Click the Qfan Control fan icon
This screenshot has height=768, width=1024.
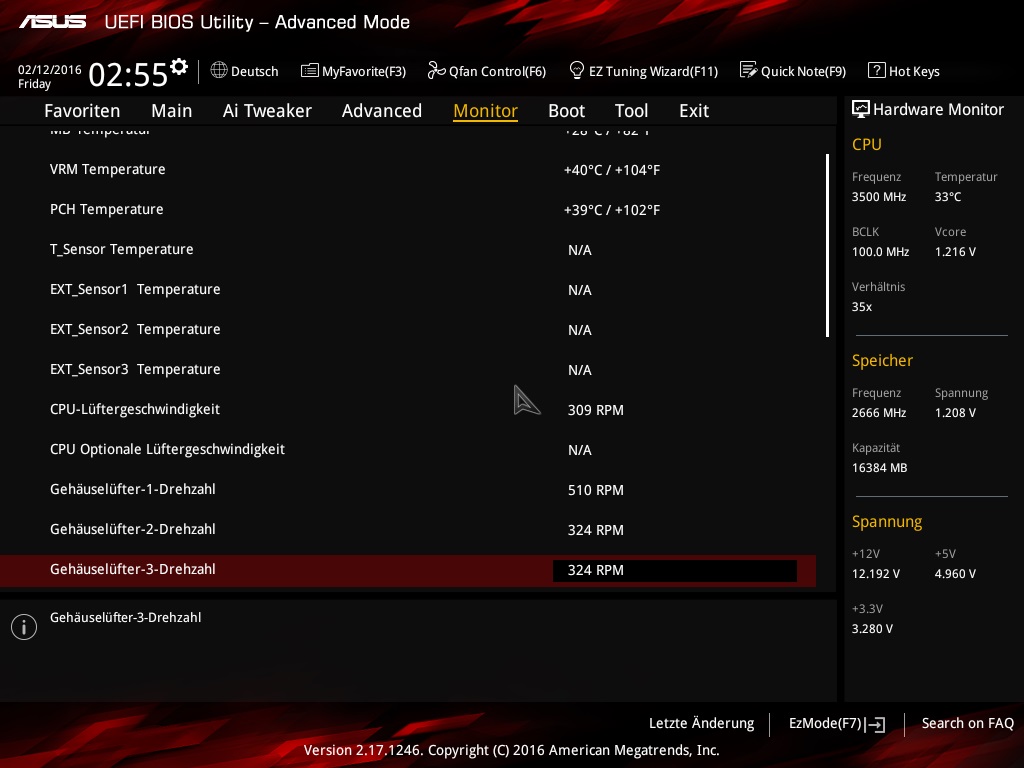[x=436, y=70]
